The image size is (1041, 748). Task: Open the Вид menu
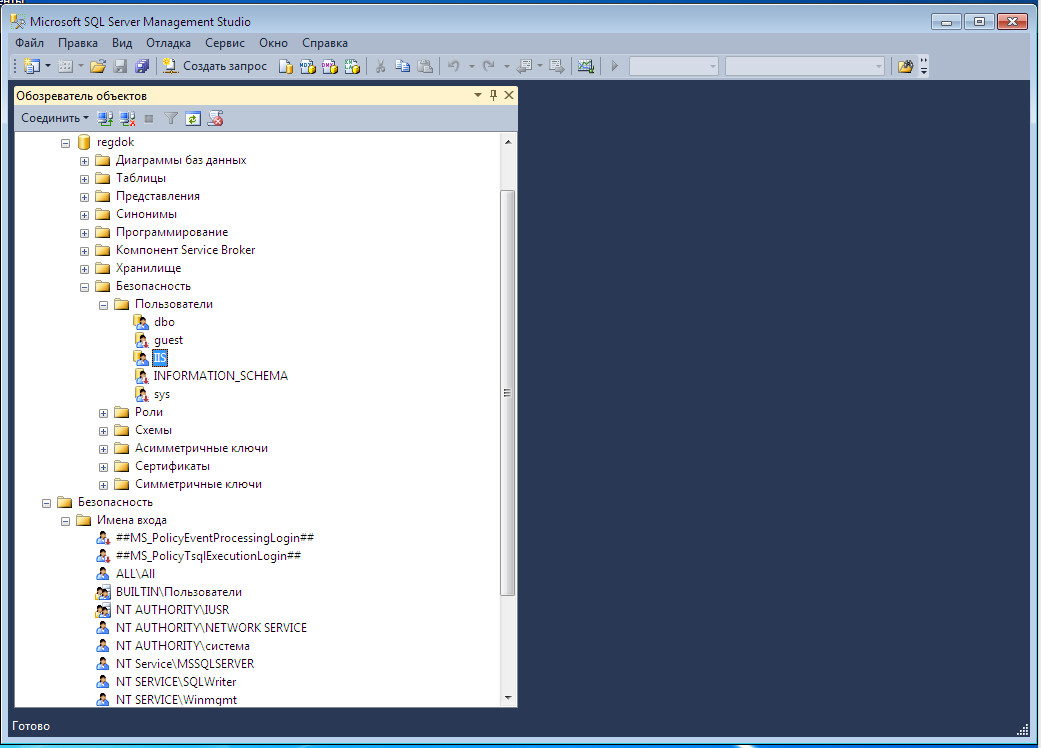pos(122,43)
